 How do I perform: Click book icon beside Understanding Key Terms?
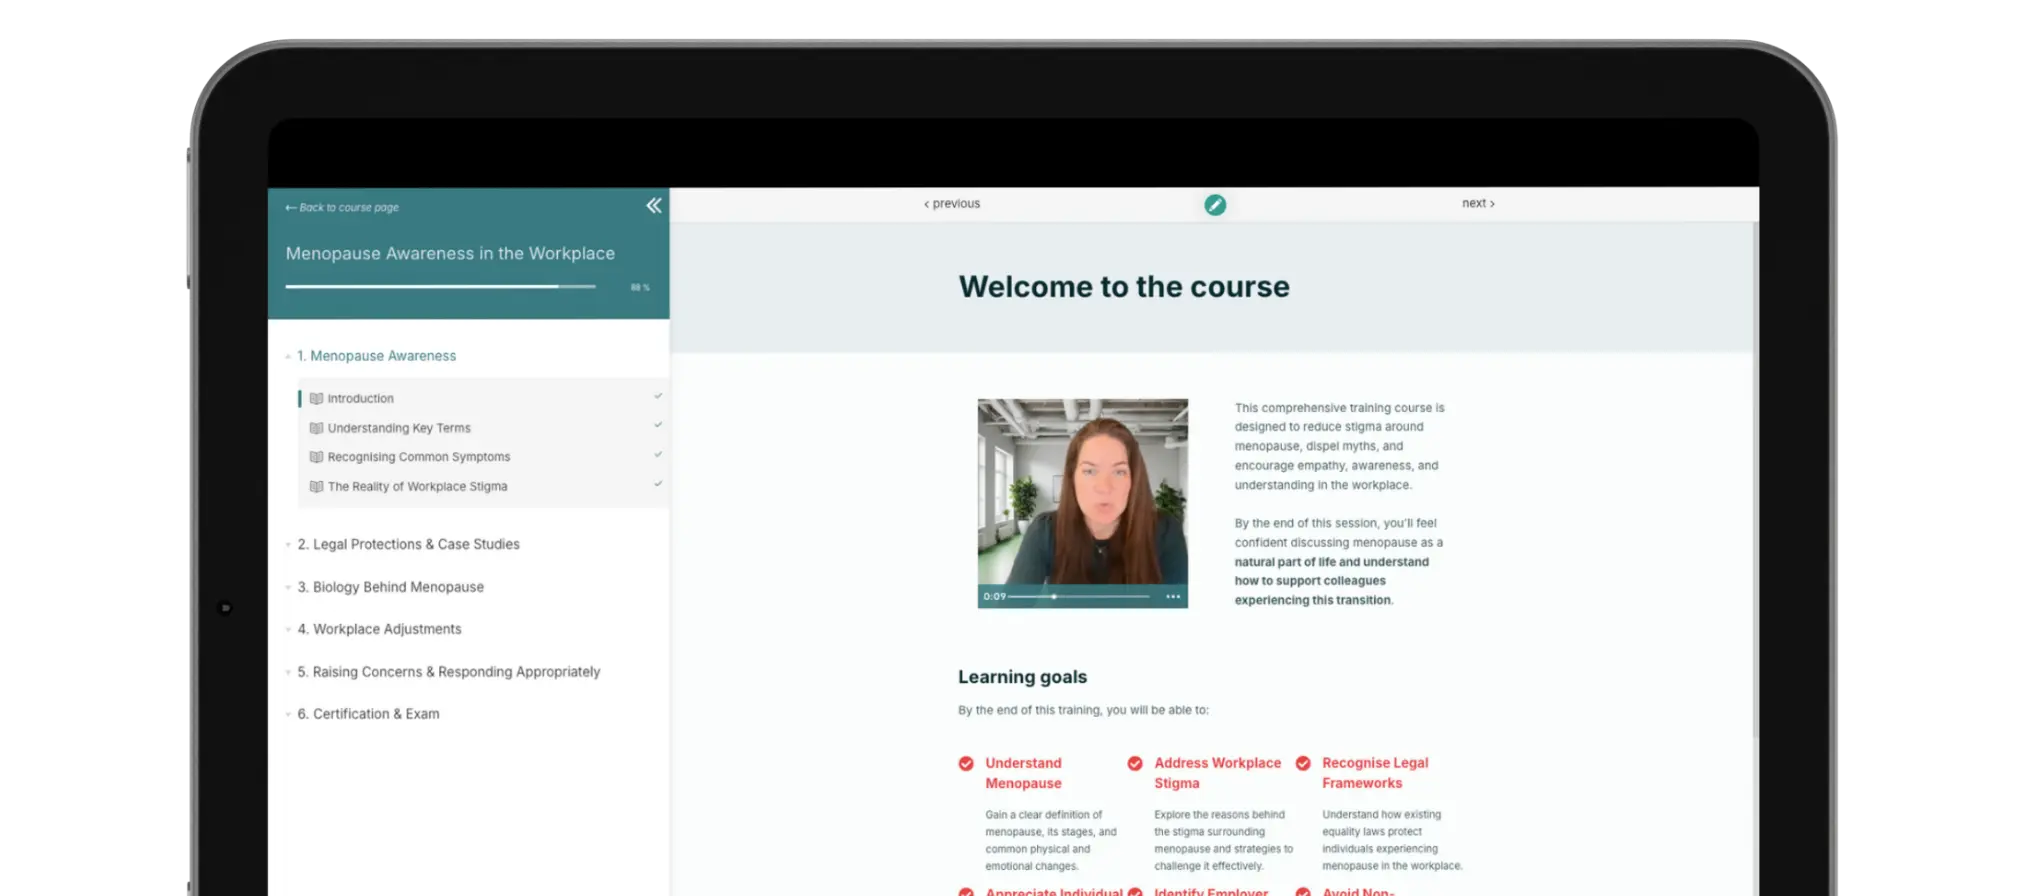[x=316, y=428]
